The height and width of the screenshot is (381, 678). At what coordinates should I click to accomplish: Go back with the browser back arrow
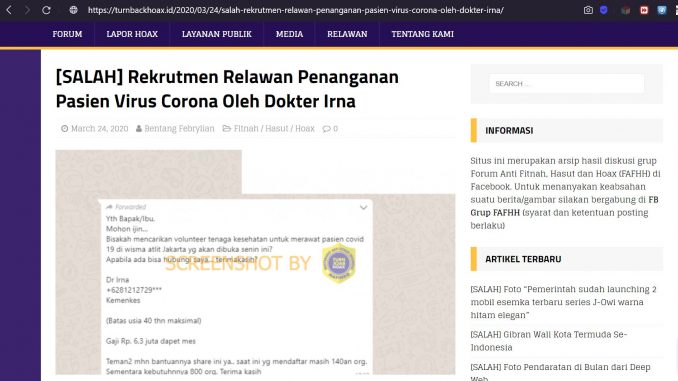tap(9, 10)
